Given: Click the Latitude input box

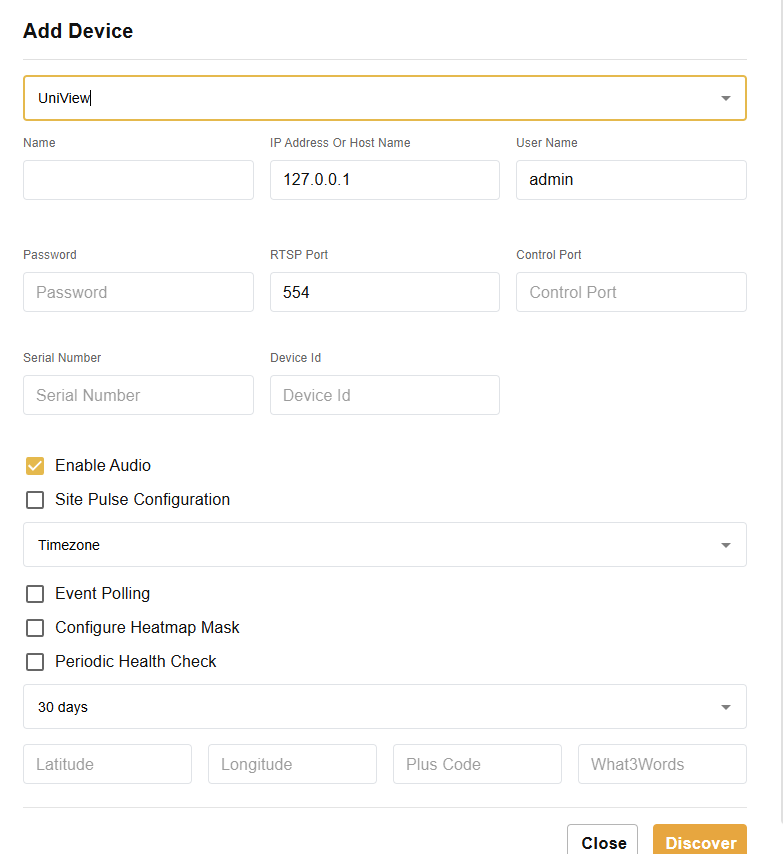Looking at the screenshot, I should [107, 764].
